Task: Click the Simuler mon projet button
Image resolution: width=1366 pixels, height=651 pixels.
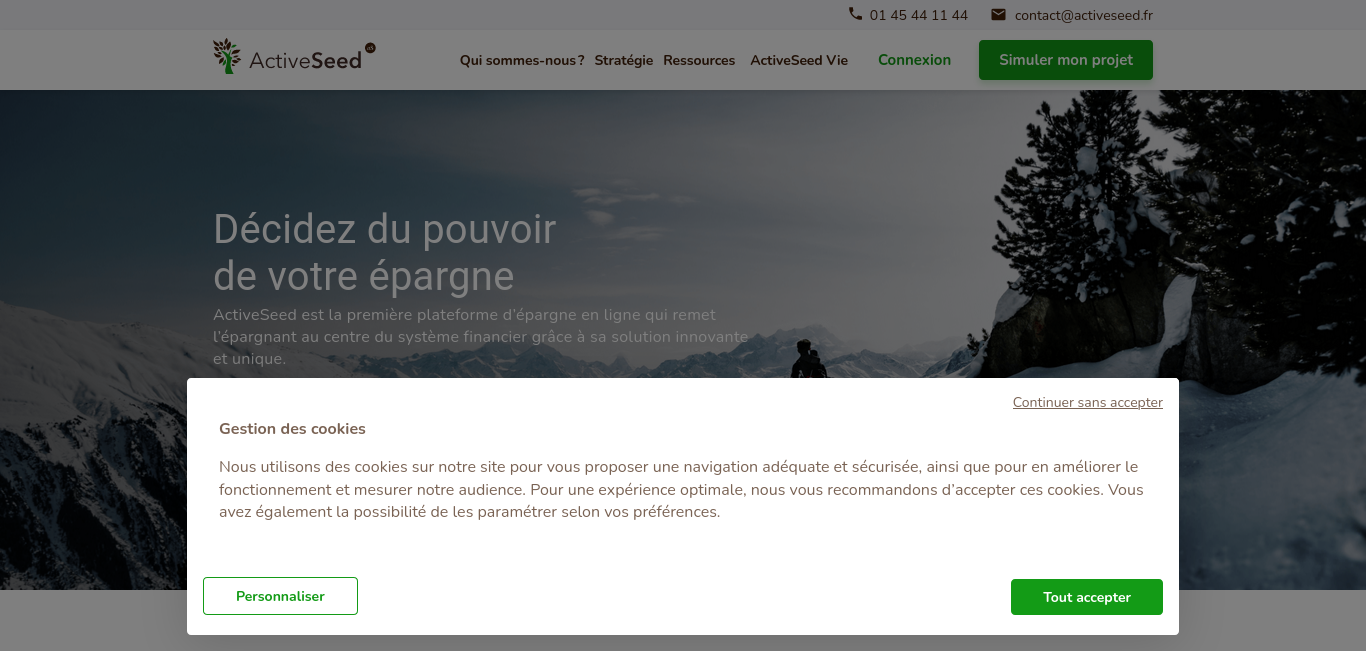Action: point(1066,60)
